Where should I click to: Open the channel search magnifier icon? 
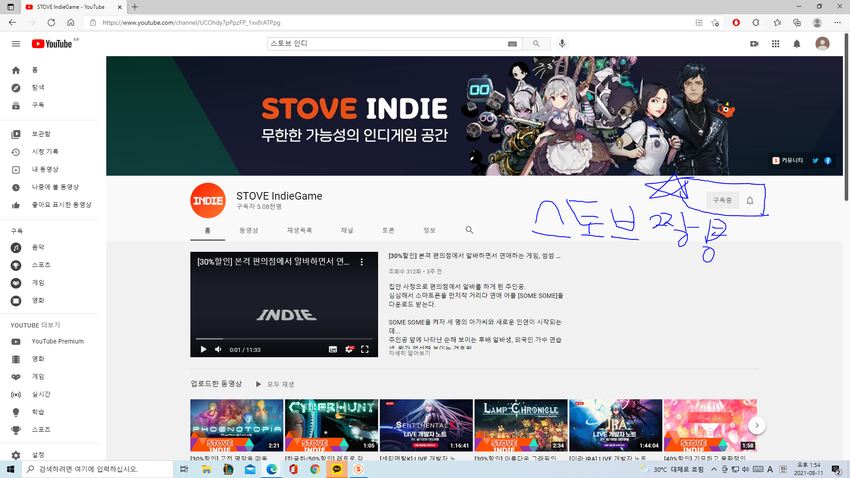469,230
